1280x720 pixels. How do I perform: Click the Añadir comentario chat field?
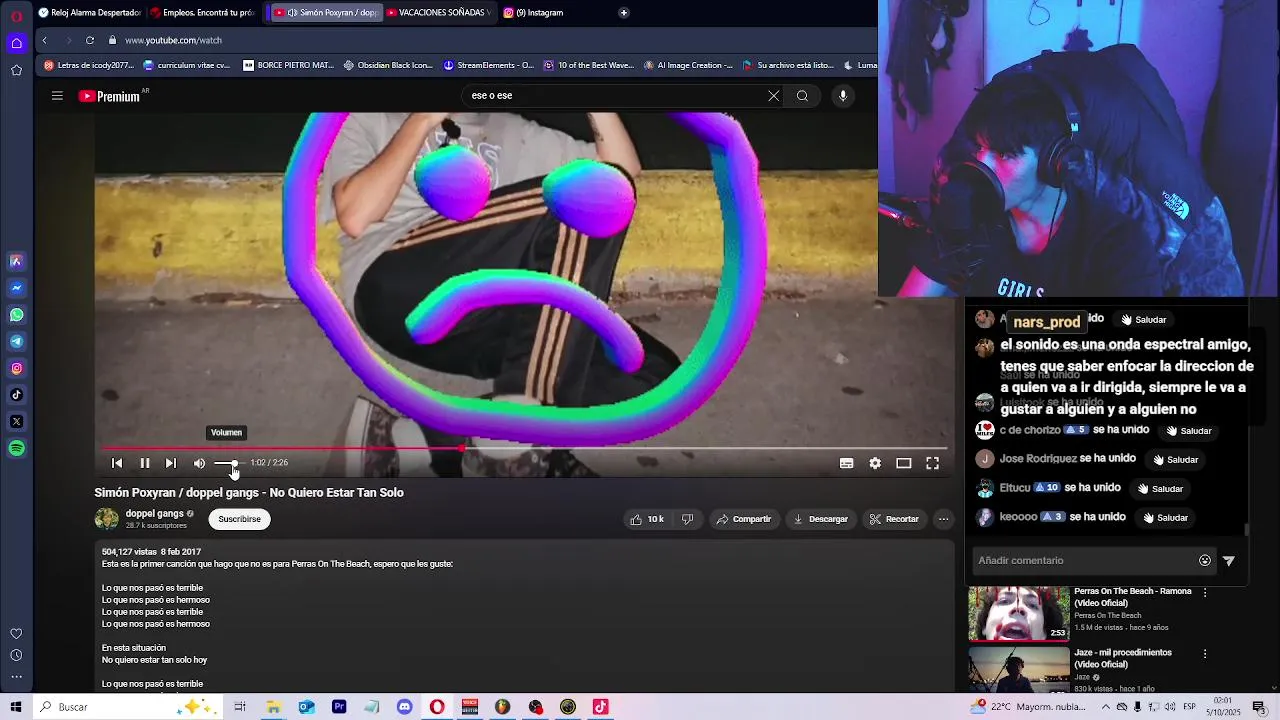1085,561
